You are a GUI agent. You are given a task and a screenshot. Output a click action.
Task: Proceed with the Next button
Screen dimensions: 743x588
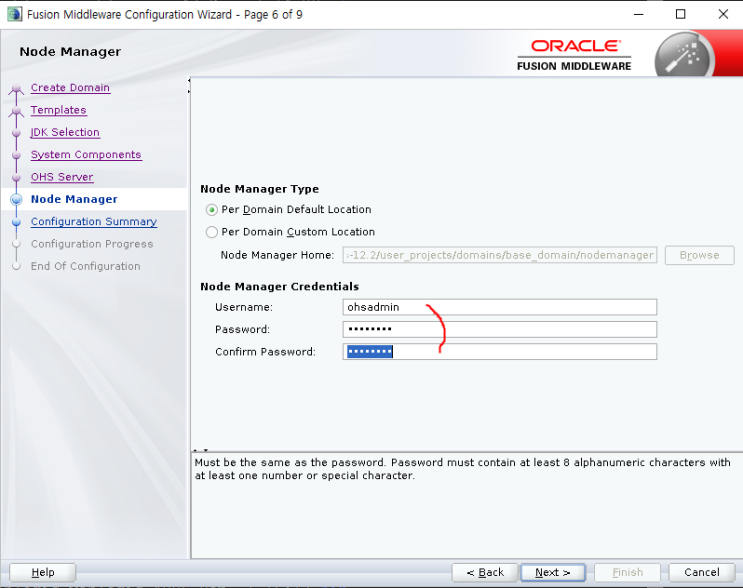pyautogui.click(x=553, y=572)
